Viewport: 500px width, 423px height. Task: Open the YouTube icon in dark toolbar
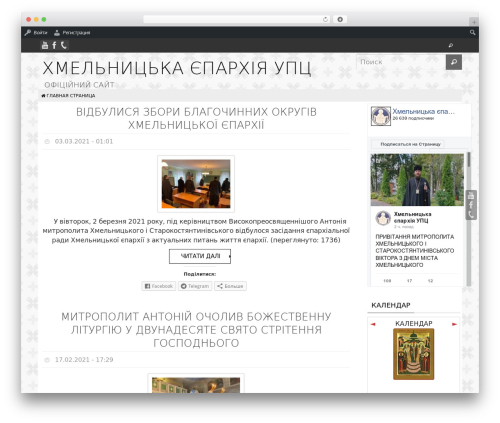(45, 45)
